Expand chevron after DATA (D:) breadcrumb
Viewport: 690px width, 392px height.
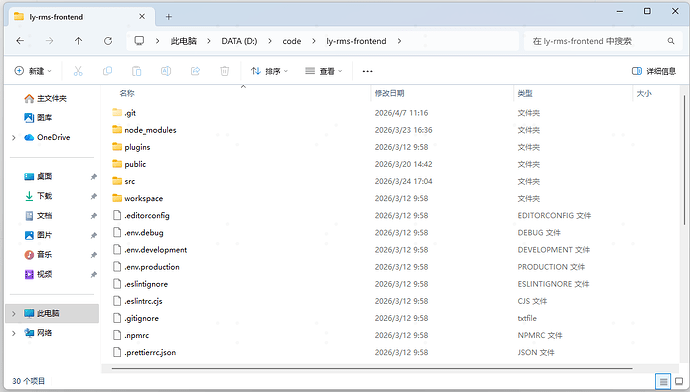point(270,41)
